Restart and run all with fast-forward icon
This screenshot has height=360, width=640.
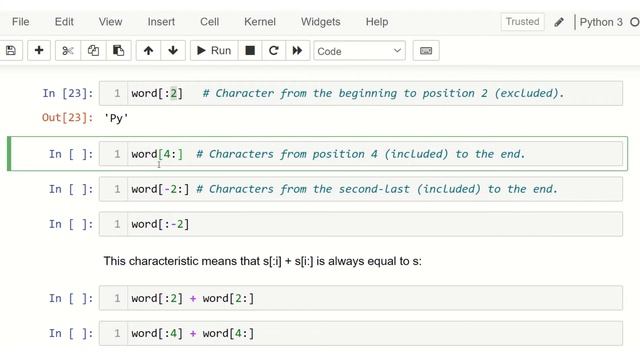coord(298,51)
